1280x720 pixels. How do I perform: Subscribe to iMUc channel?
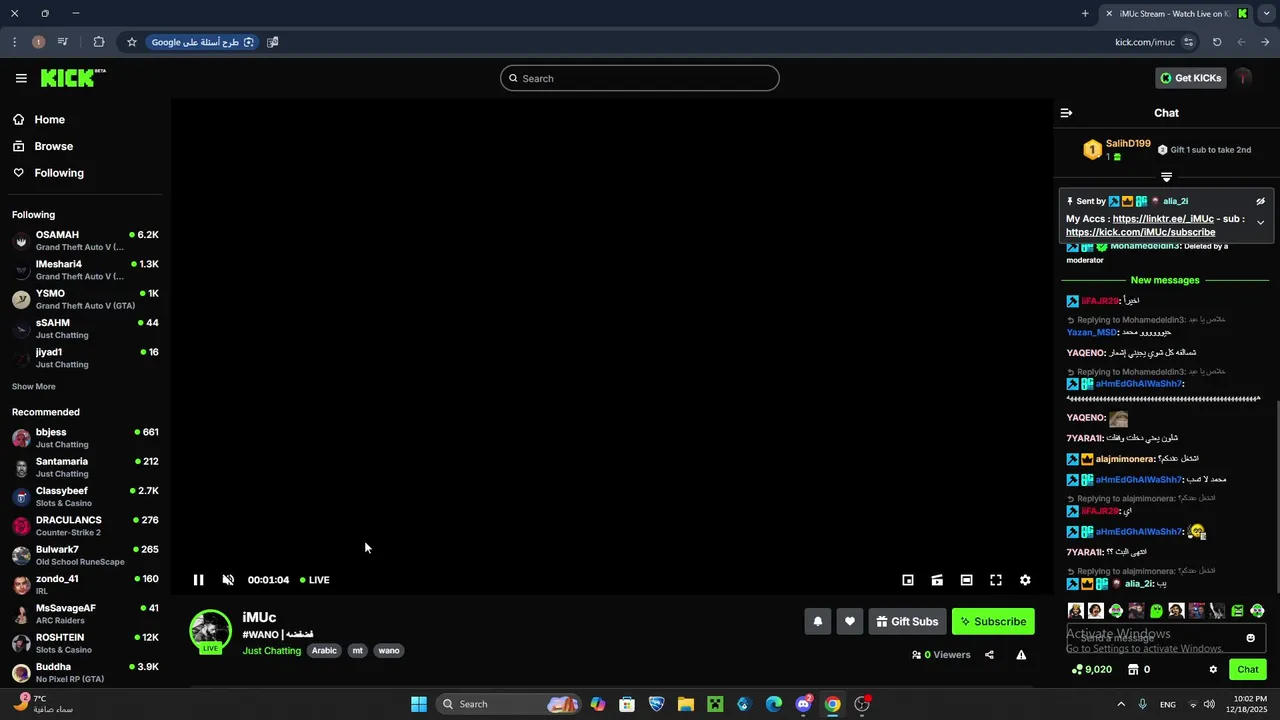993,621
